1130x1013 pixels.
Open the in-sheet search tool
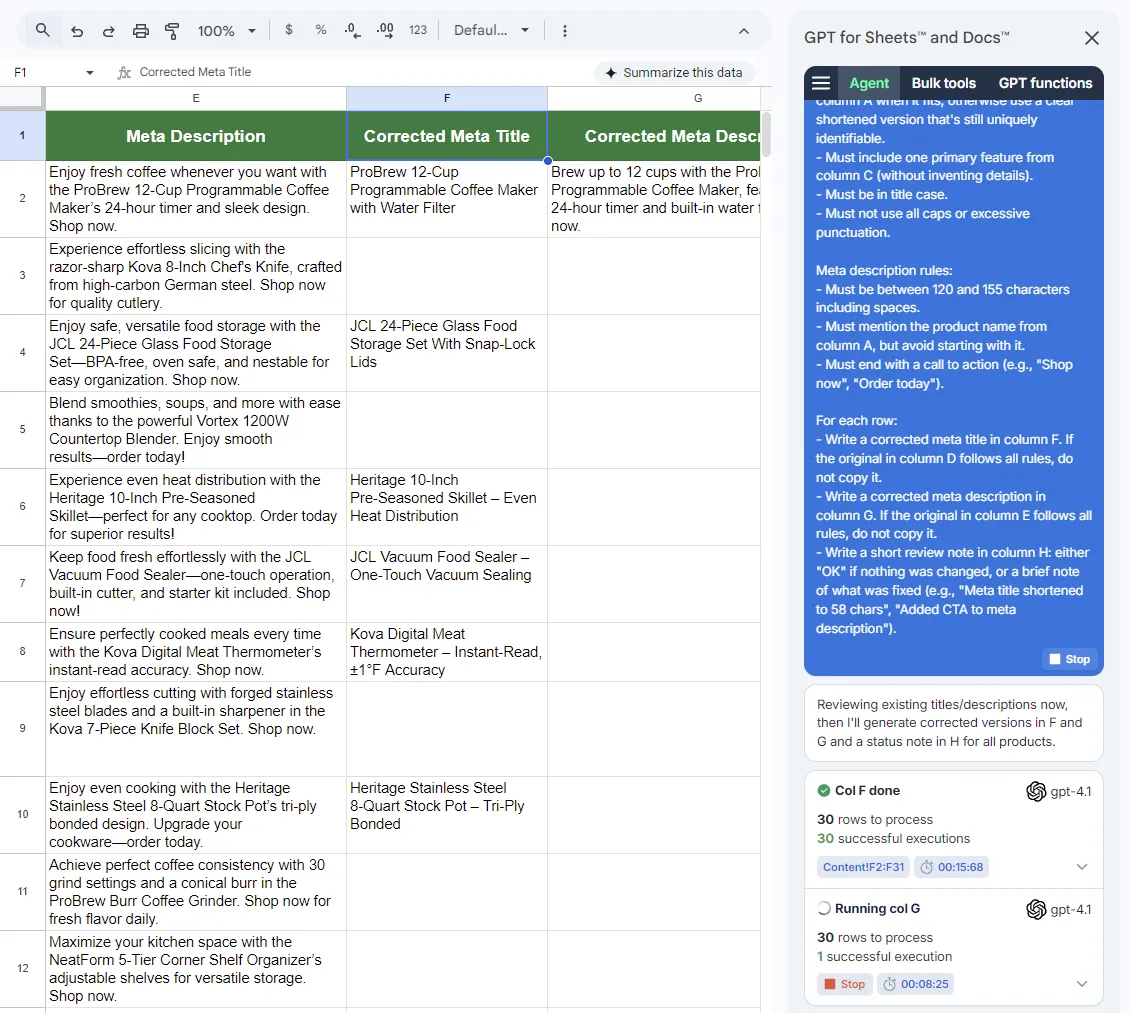(x=41, y=31)
